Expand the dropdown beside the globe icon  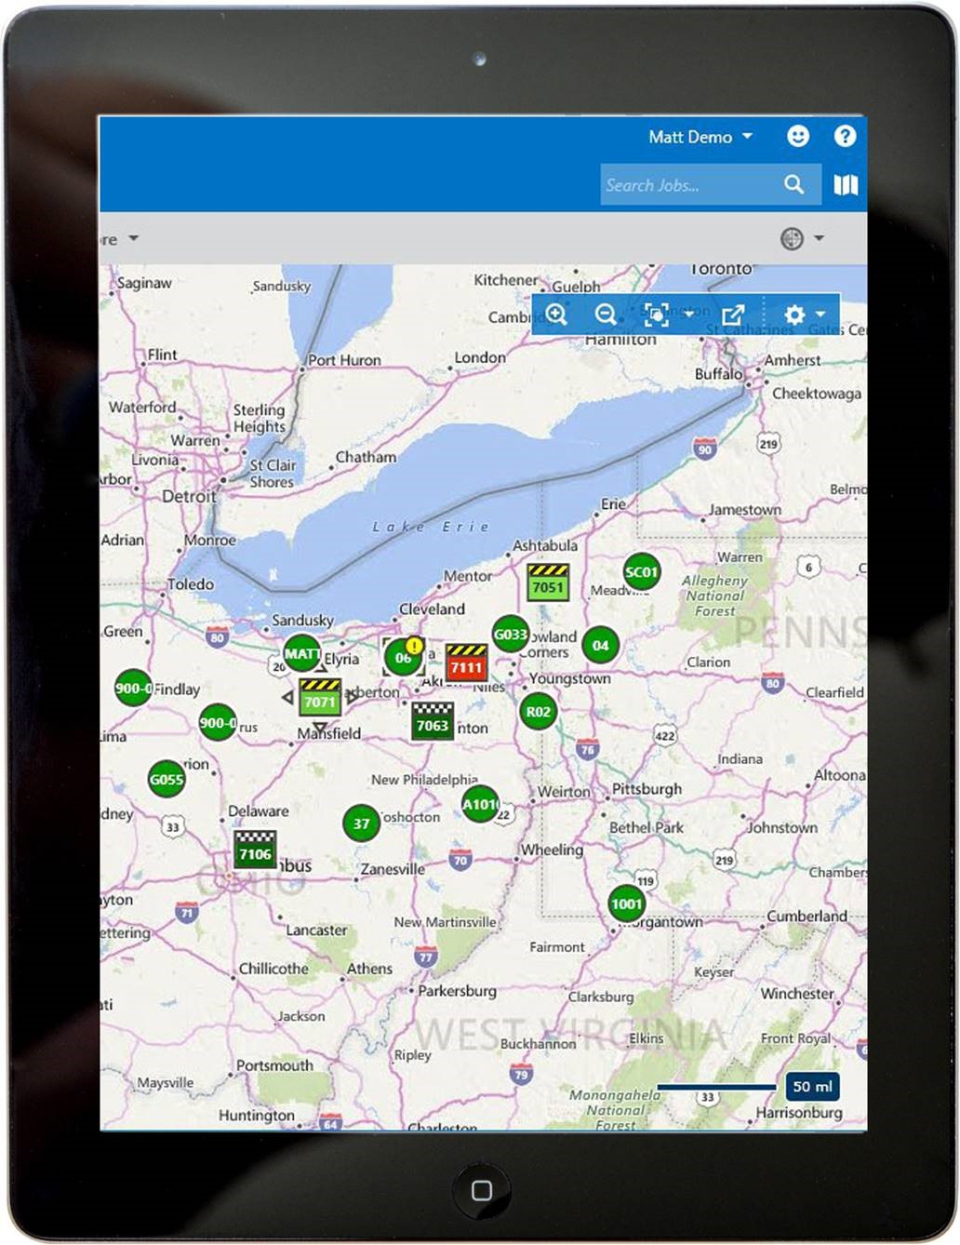[x=816, y=238]
